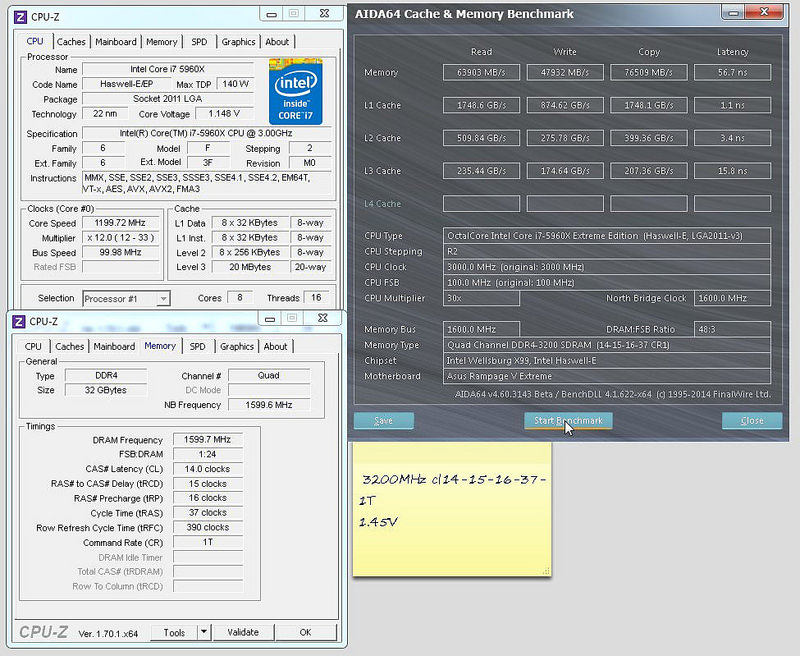Viewport: 800px width, 656px height.
Task: Click the Multiplier value x 12.0
Action: (120, 238)
